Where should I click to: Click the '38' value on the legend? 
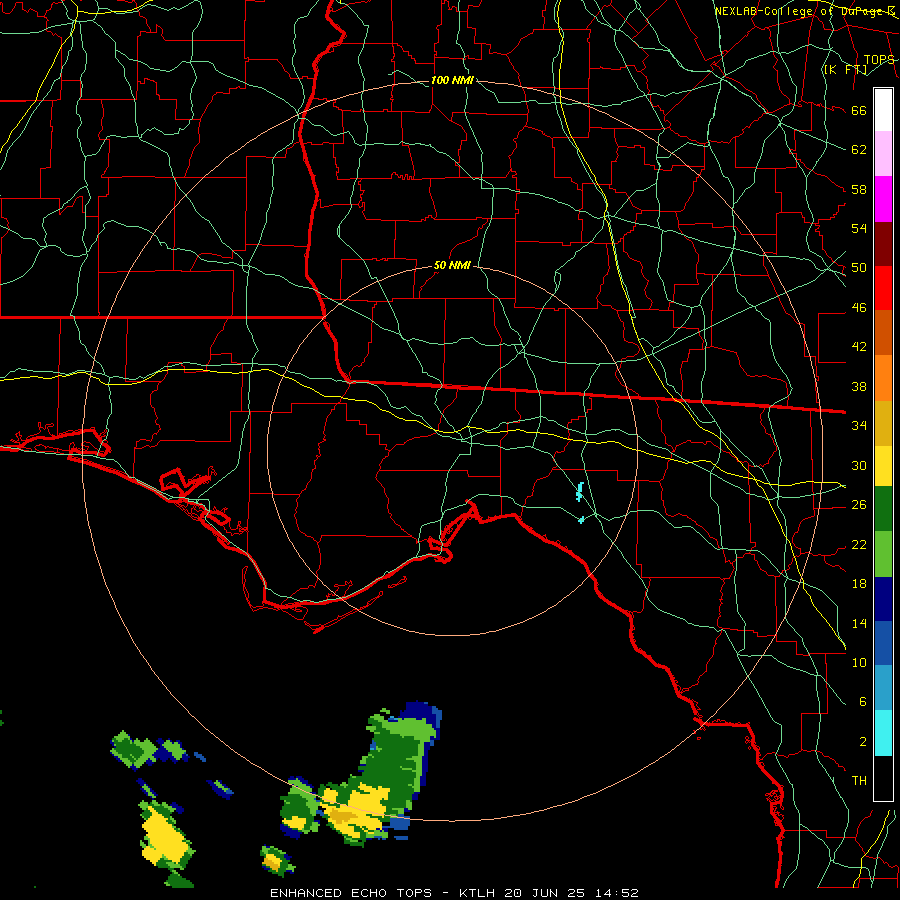click(x=859, y=386)
